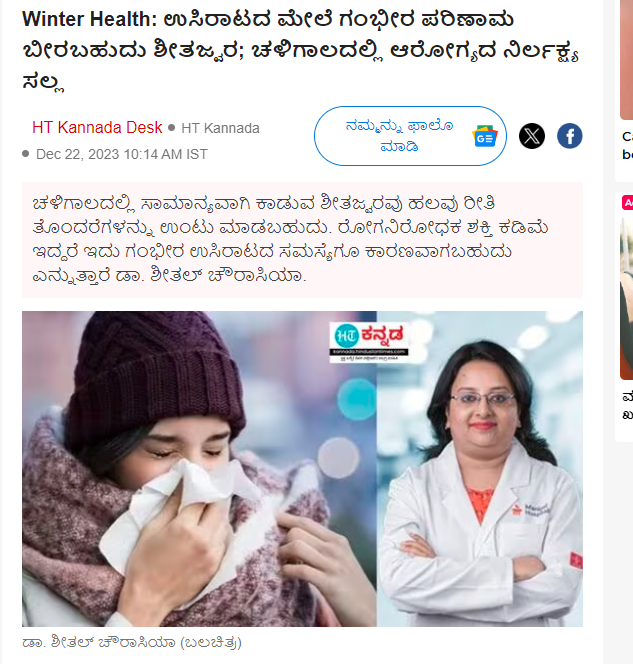Click the hospital badge on doctor's coat
633x664 pixels.
(530, 509)
